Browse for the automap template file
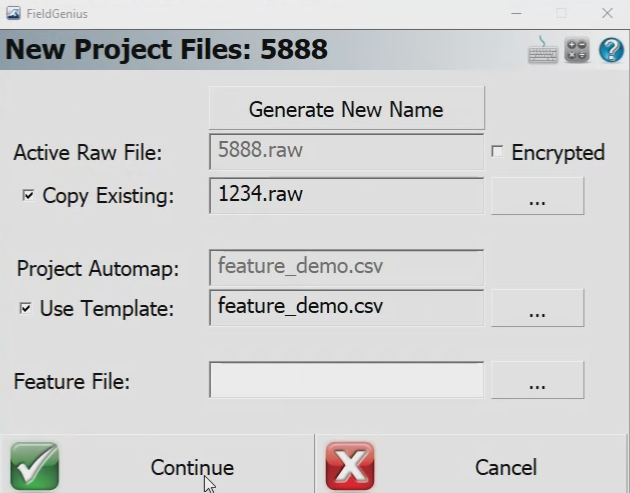The image size is (630, 493). click(x=537, y=308)
